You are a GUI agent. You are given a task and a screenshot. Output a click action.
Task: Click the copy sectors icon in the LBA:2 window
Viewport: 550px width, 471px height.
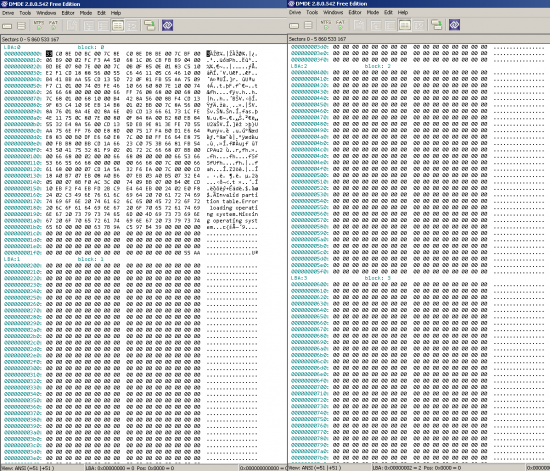pos(437,25)
